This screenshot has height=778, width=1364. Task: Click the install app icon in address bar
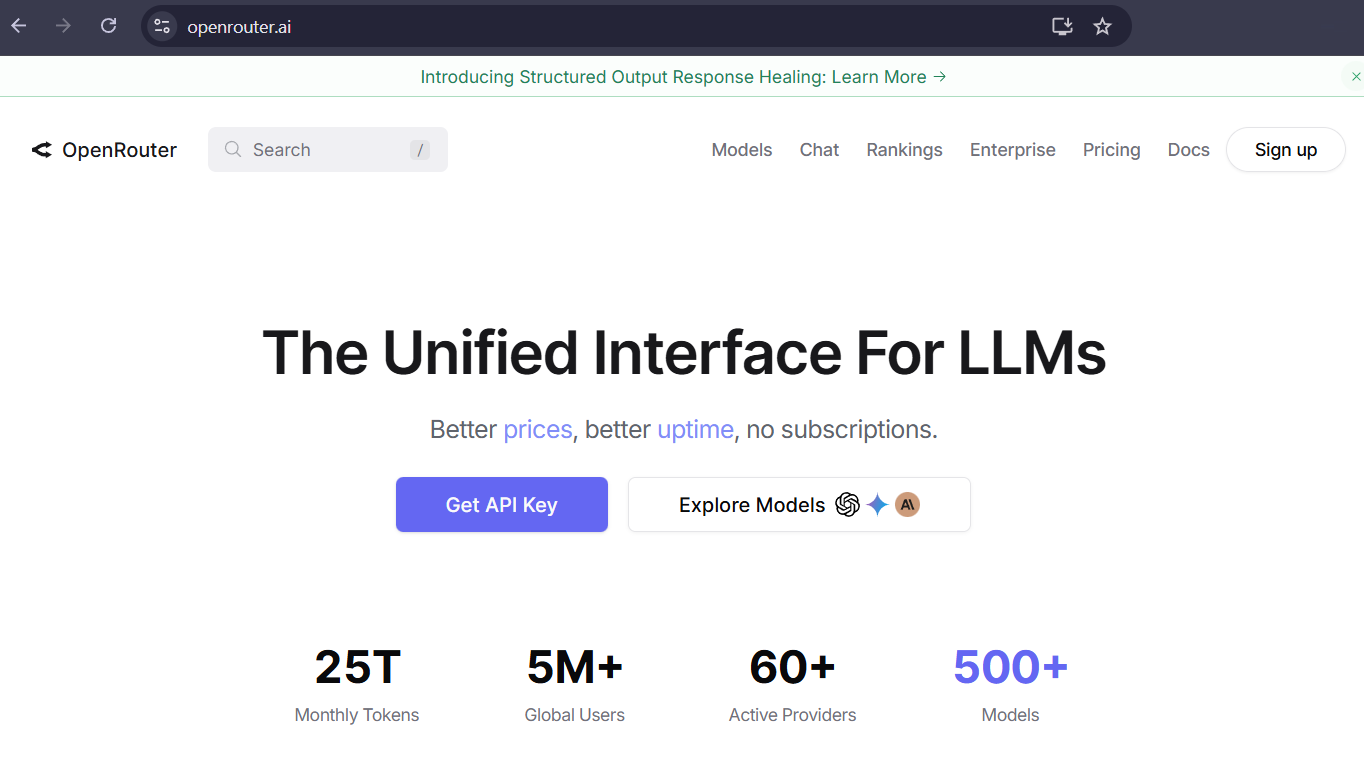click(1062, 27)
